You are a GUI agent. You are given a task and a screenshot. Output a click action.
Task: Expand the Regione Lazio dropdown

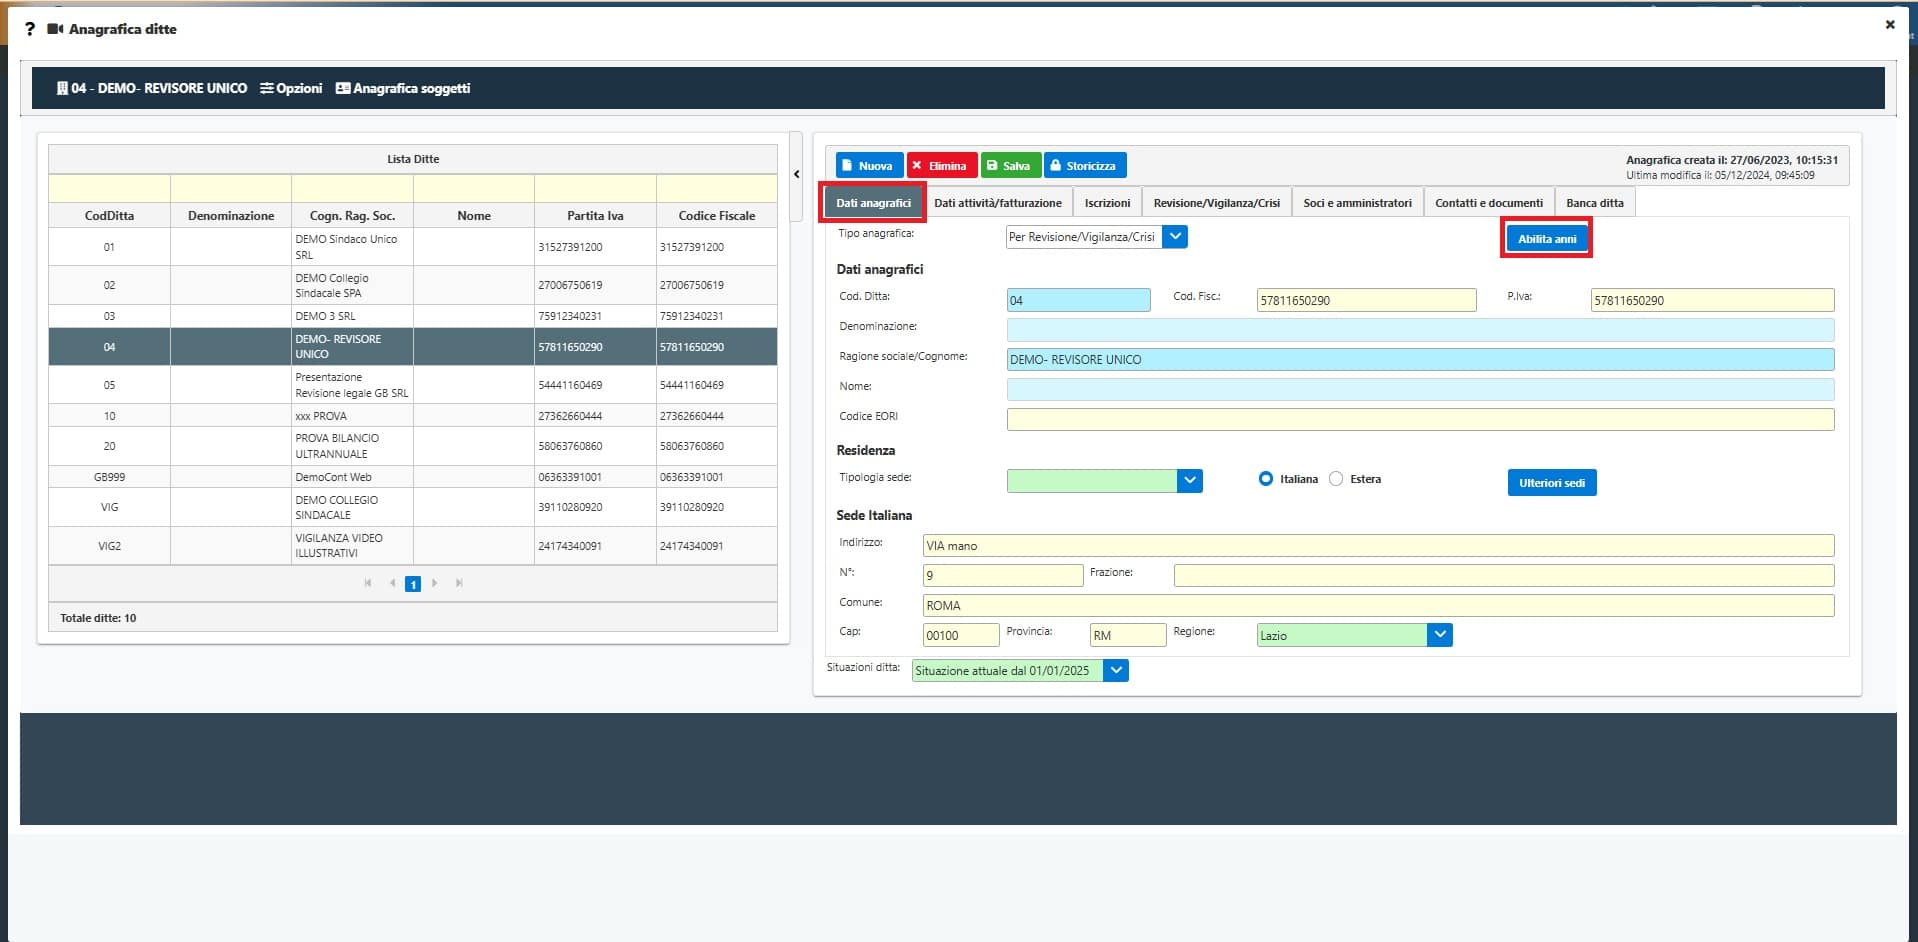click(1439, 635)
